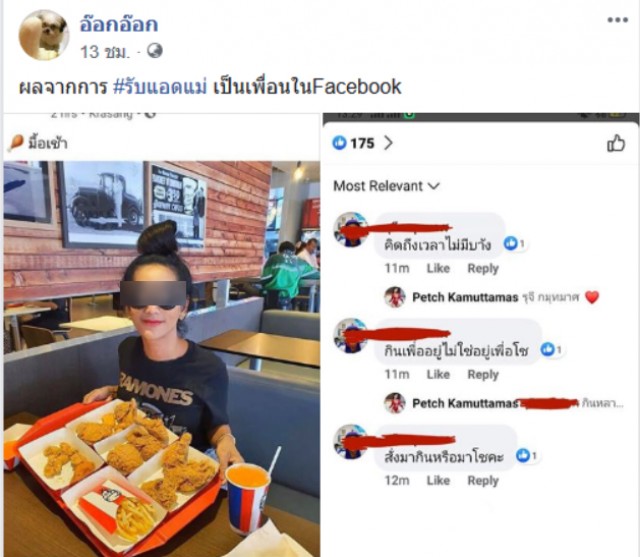Click the 13 ชม. post timestamp
Viewport: 640px width, 557px height.
(105, 51)
